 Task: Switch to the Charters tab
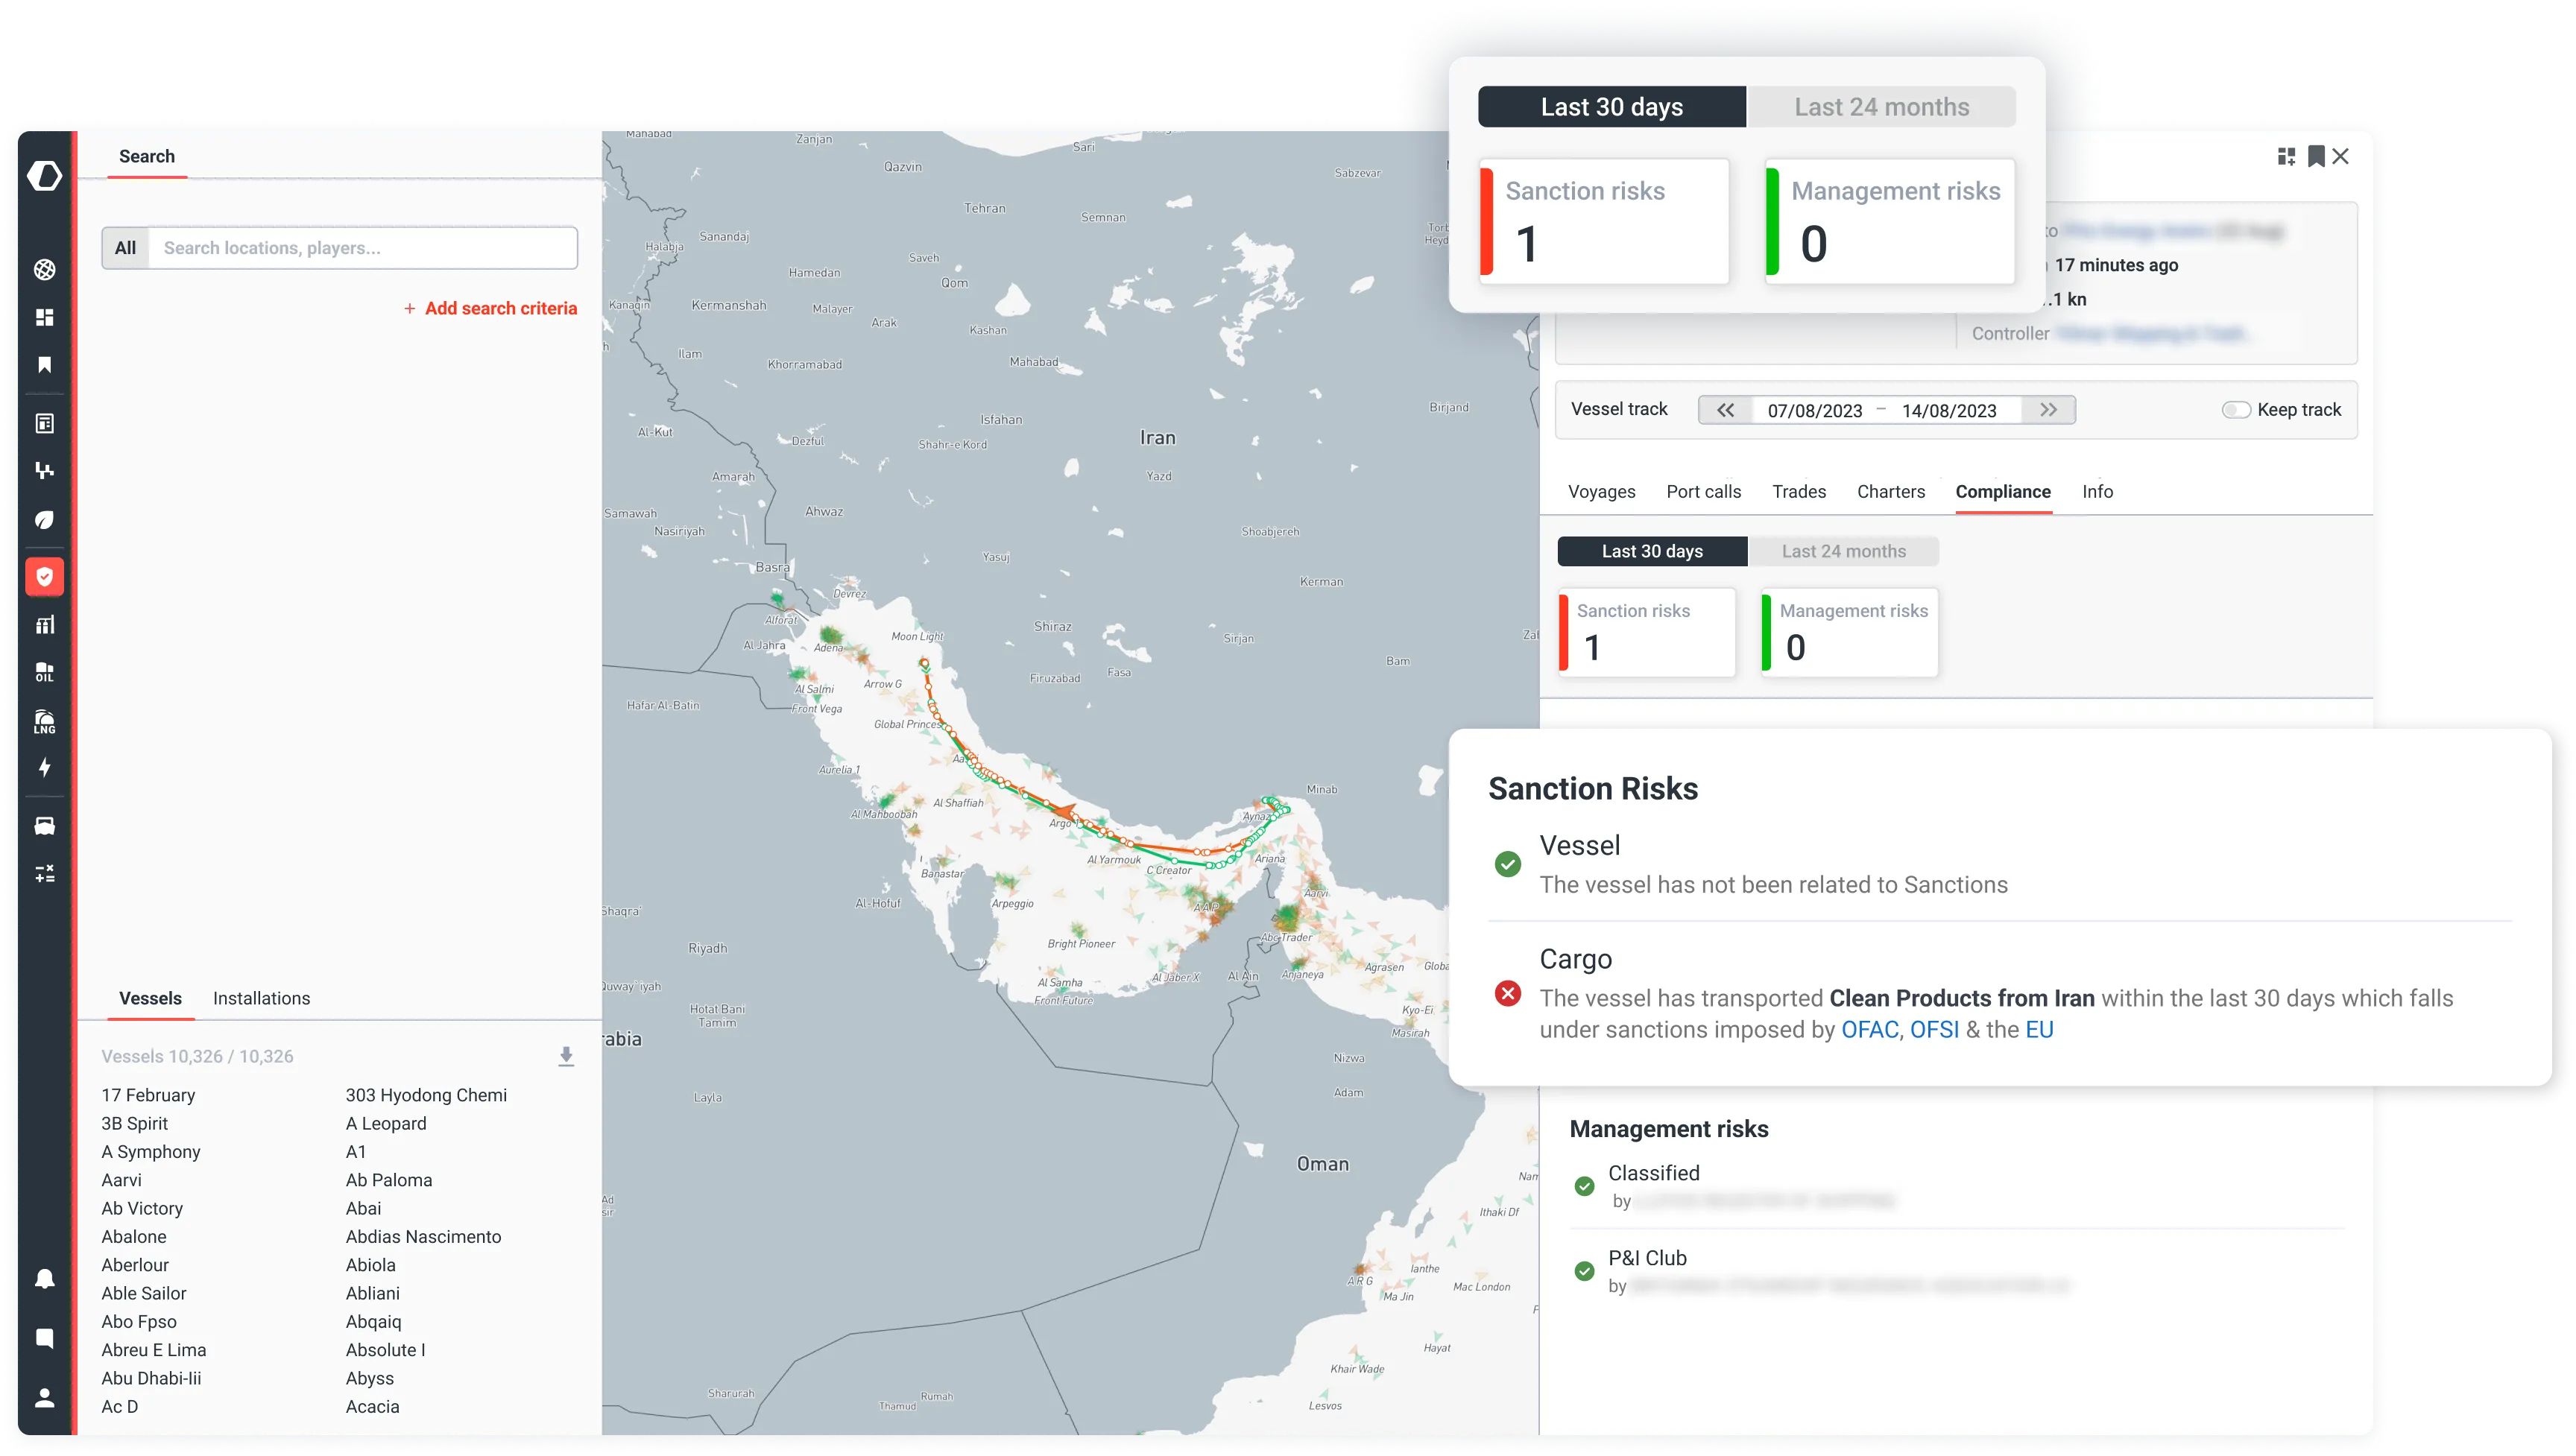point(1890,491)
